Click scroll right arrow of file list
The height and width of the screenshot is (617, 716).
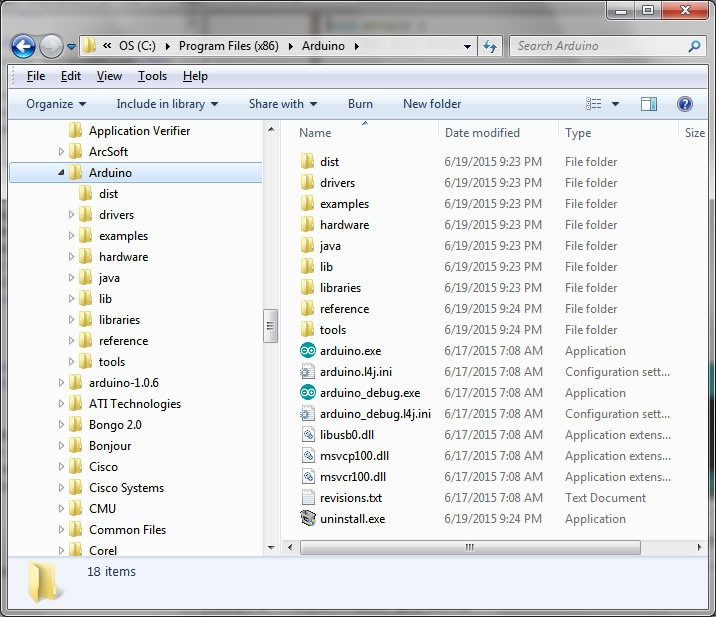click(699, 547)
